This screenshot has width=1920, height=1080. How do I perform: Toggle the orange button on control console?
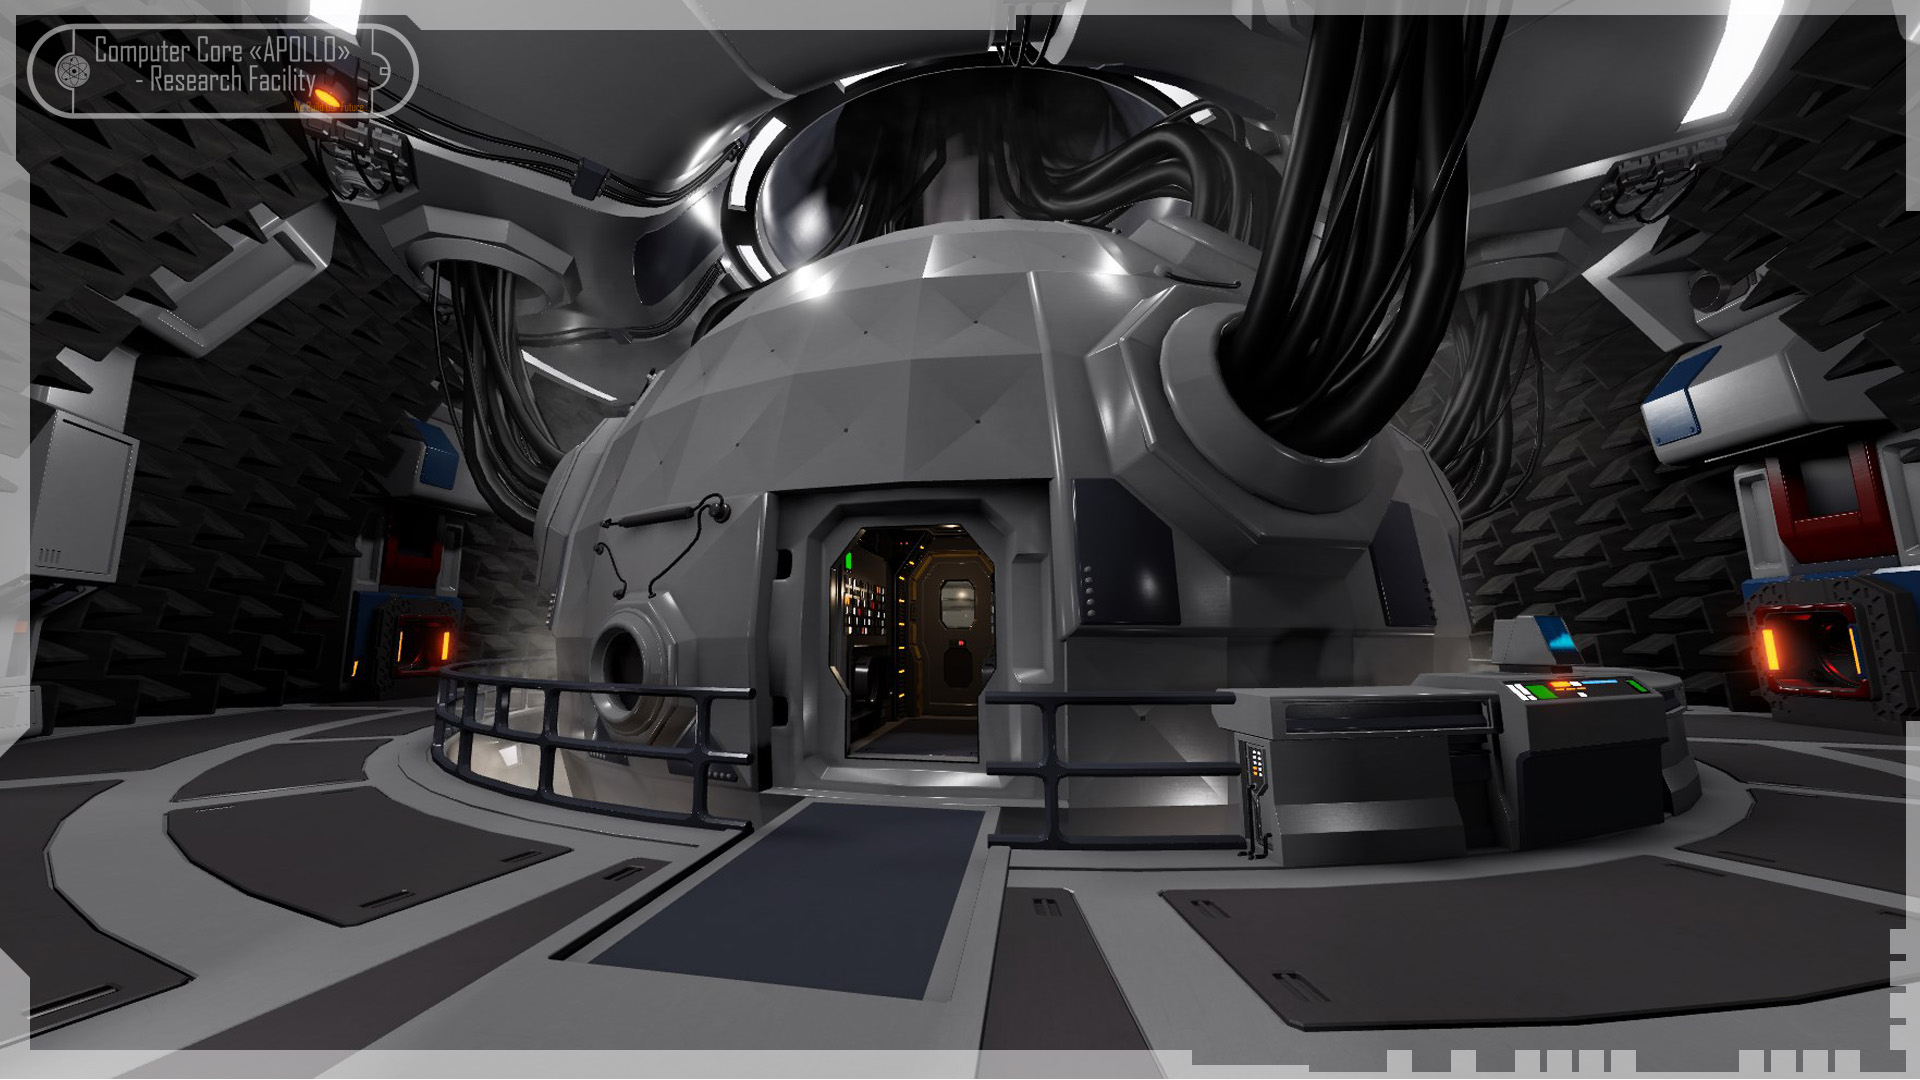click(x=1560, y=686)
